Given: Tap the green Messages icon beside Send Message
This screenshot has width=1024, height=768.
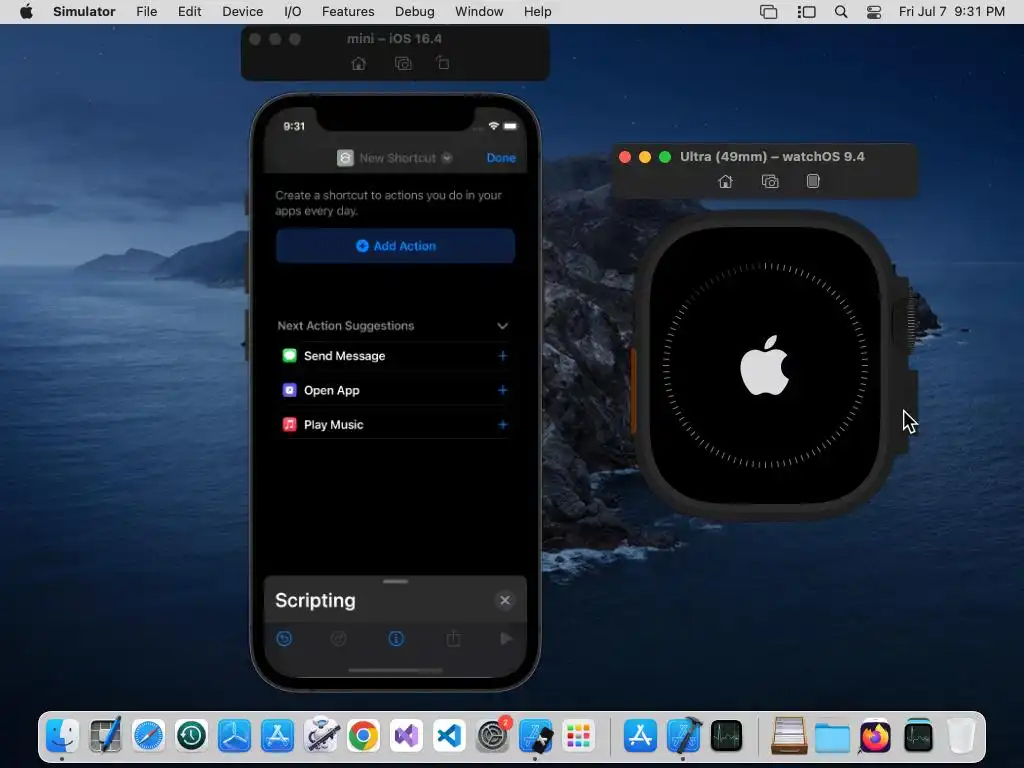Looking at the screenshot, I should (289, 355).
